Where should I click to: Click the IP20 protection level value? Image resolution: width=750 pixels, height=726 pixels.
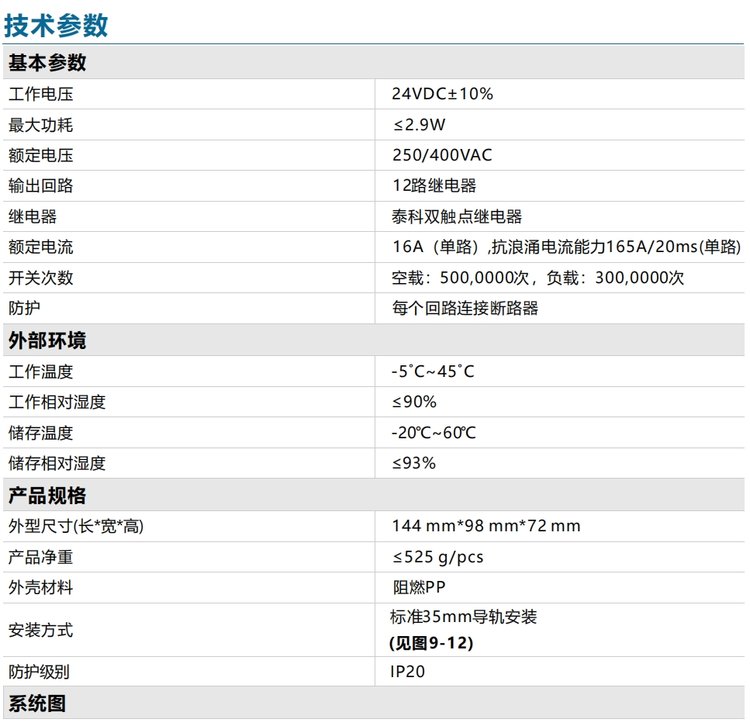click(x=408, y=672)
